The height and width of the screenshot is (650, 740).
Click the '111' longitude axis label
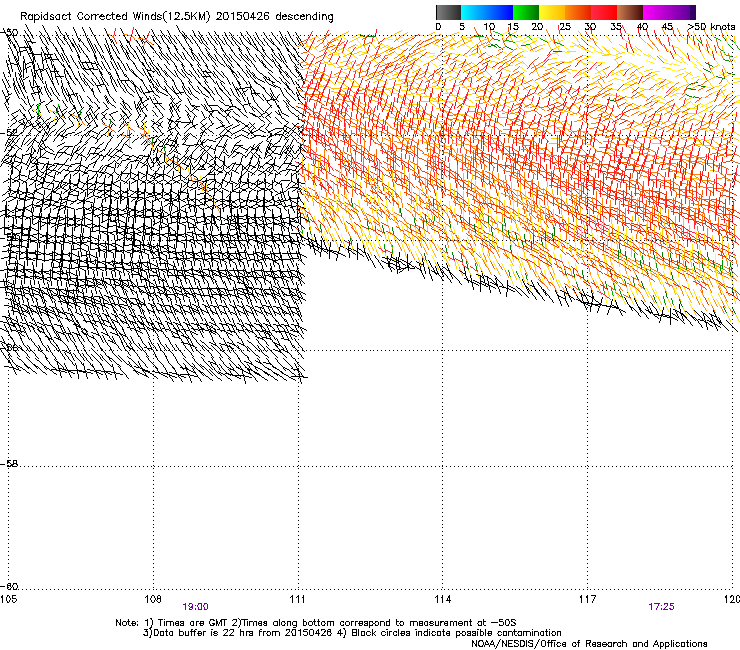297,599
